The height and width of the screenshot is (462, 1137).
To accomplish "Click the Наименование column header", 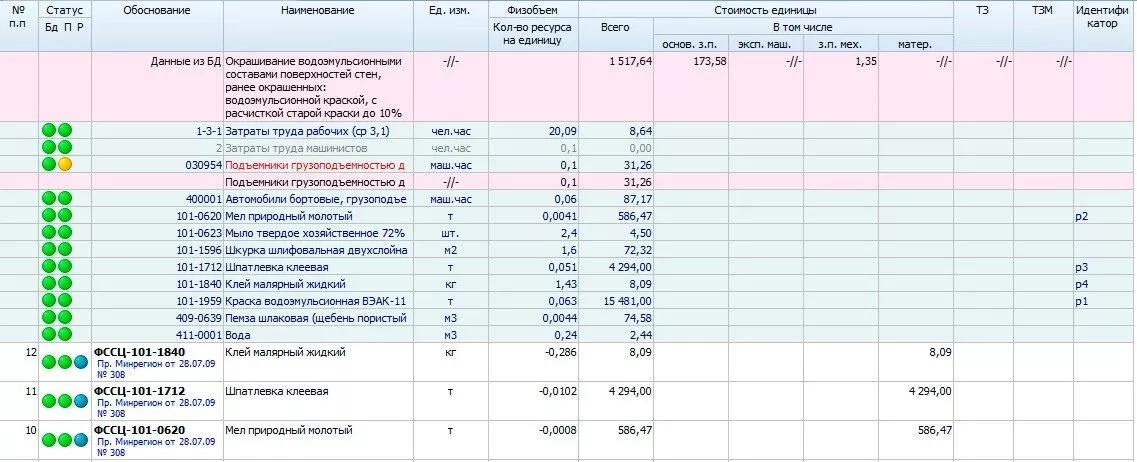I will tap(317, 10).
